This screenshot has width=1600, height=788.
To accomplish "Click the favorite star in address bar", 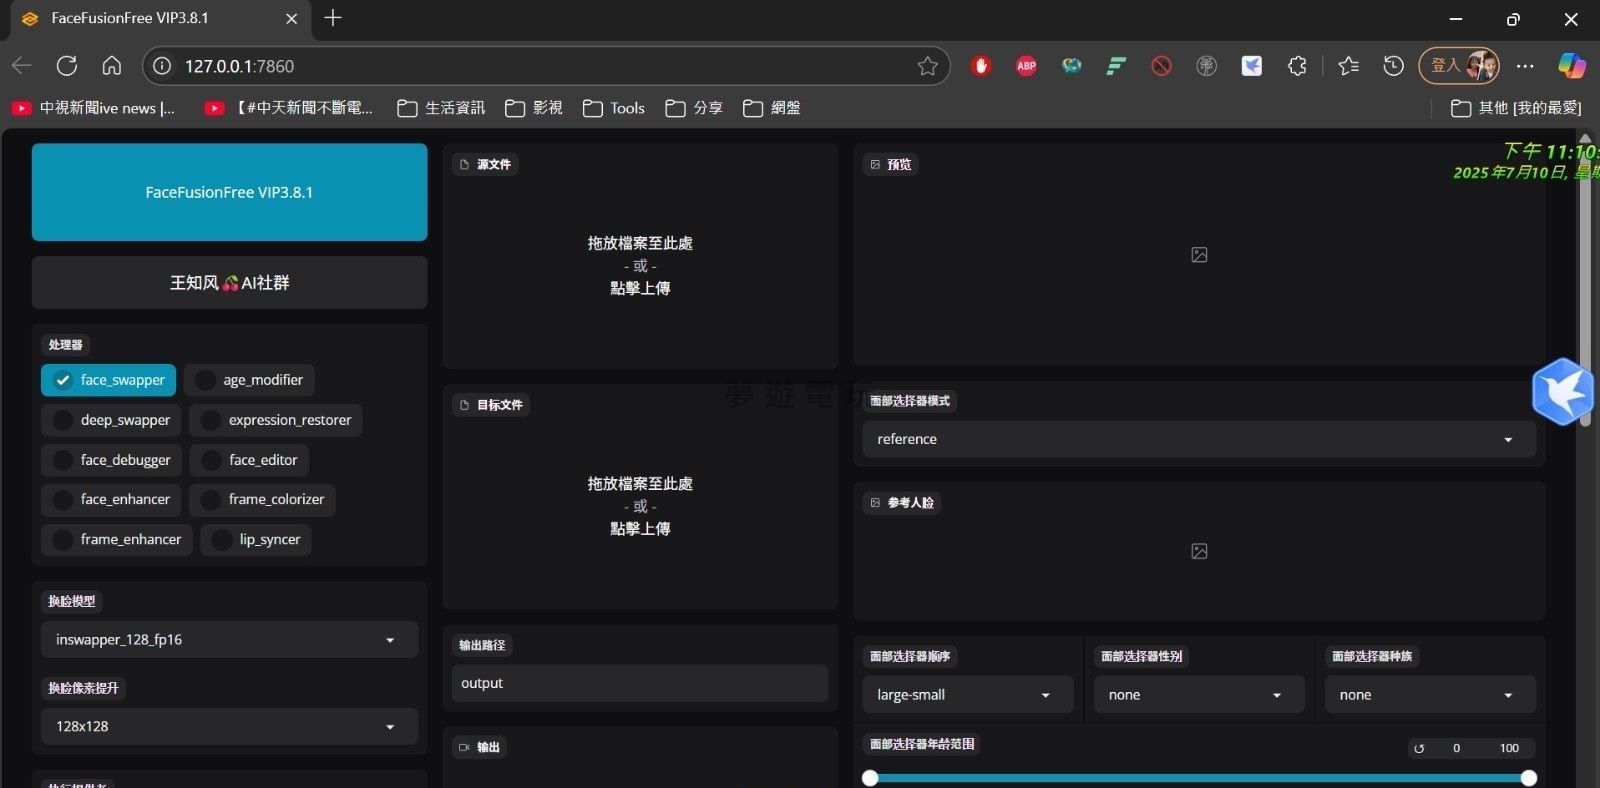I will click(x=927, y=66).
